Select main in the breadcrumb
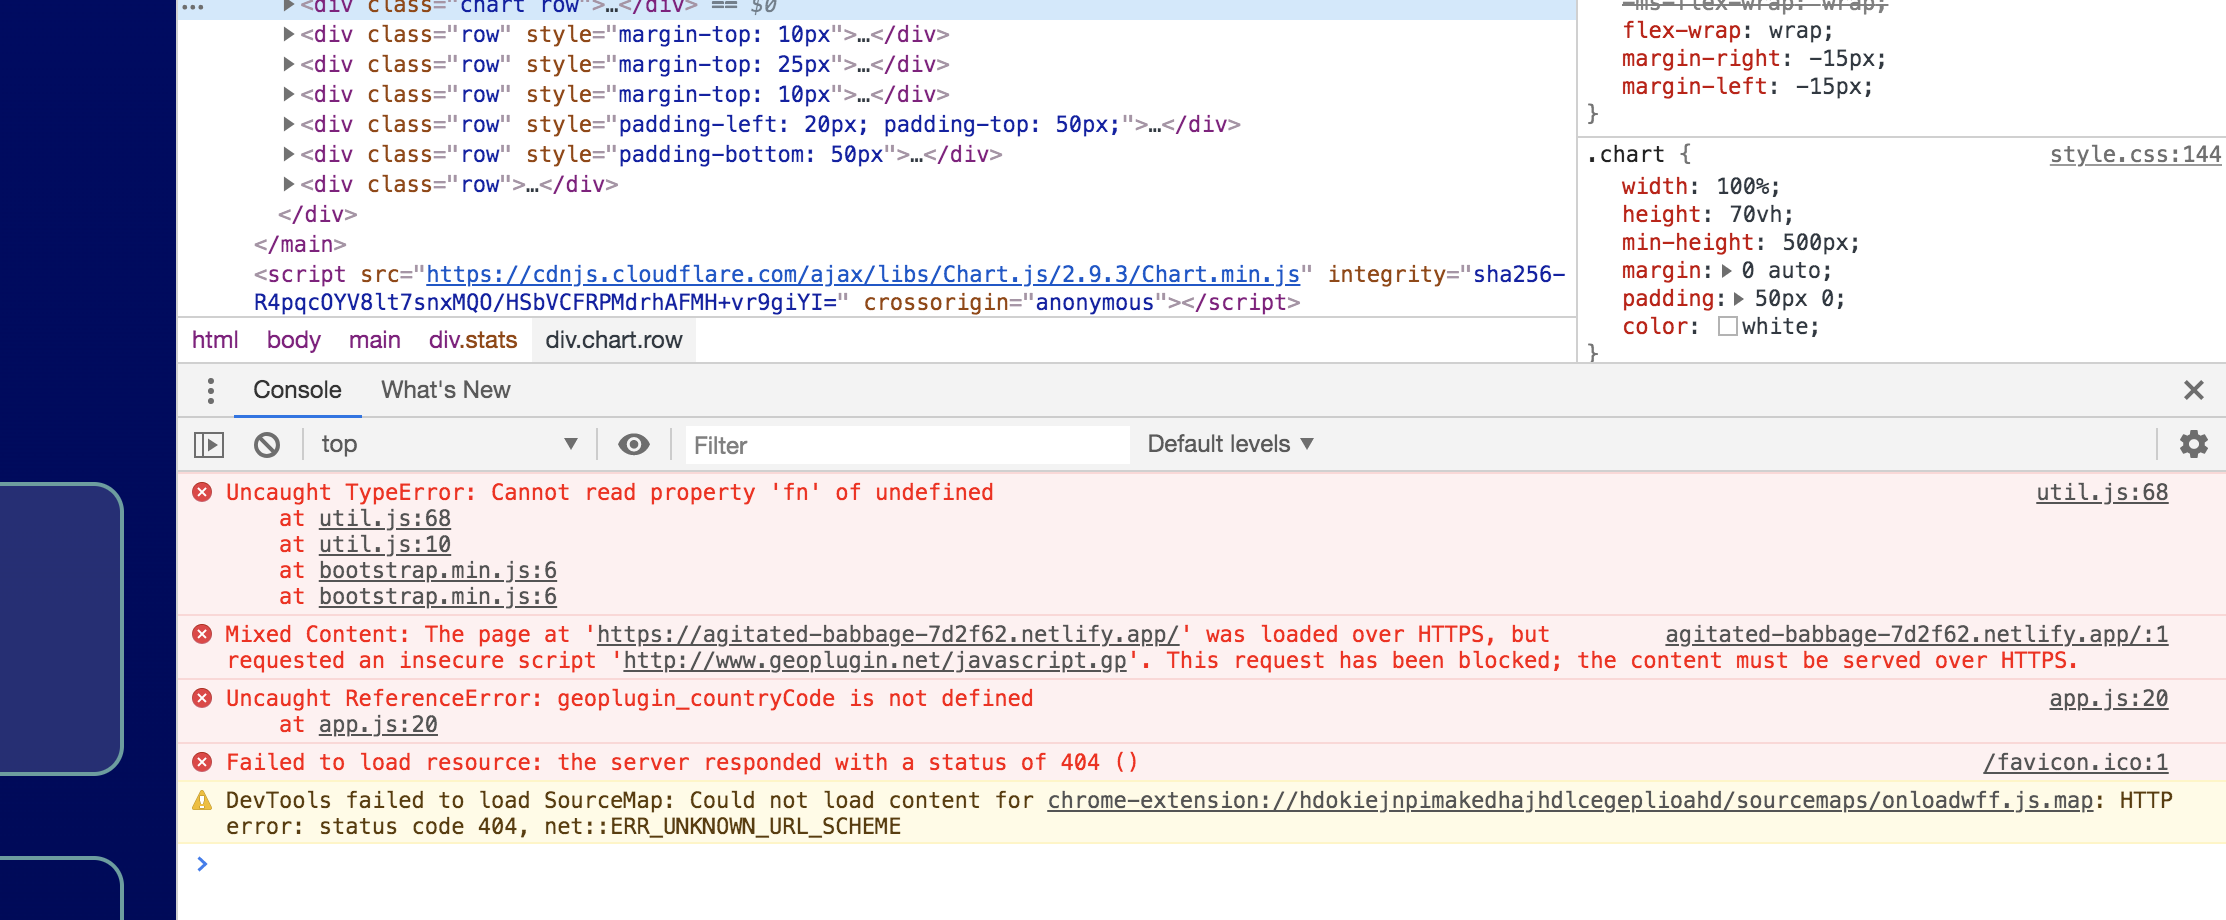The height and width of the screenshot is (920, 2226). (375, 340)
